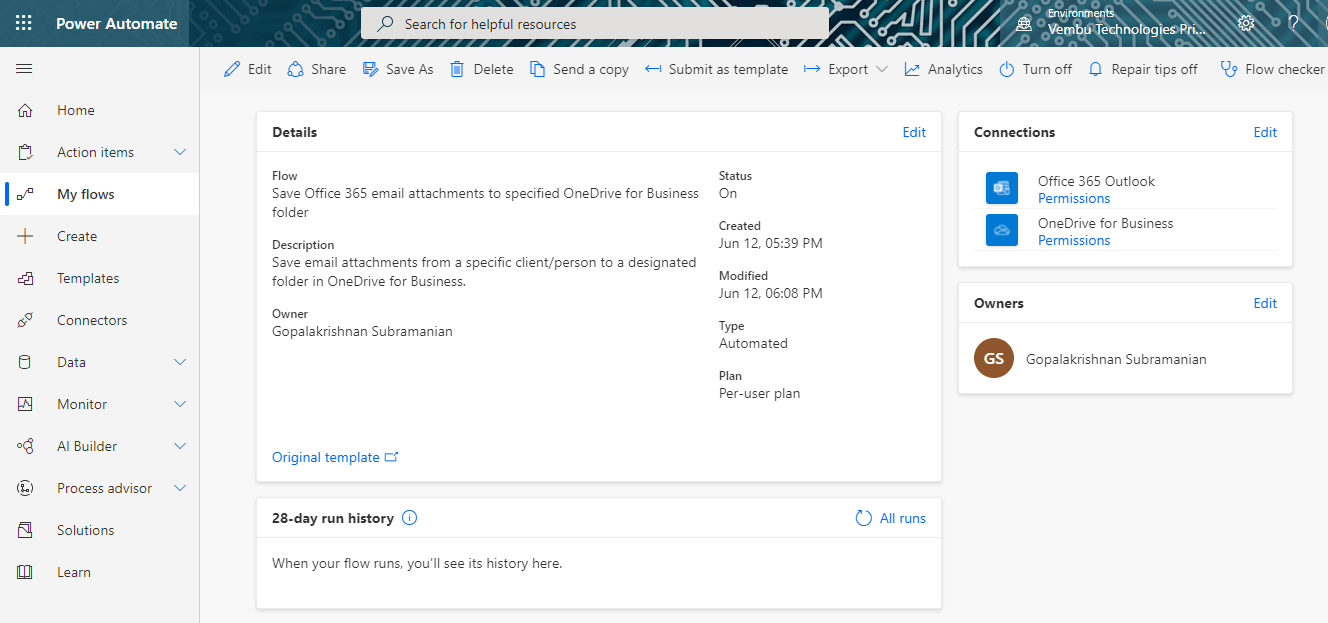Click the OneDrive for Business connector icon
This screenshot has width=1328, height=623.
1002,230
